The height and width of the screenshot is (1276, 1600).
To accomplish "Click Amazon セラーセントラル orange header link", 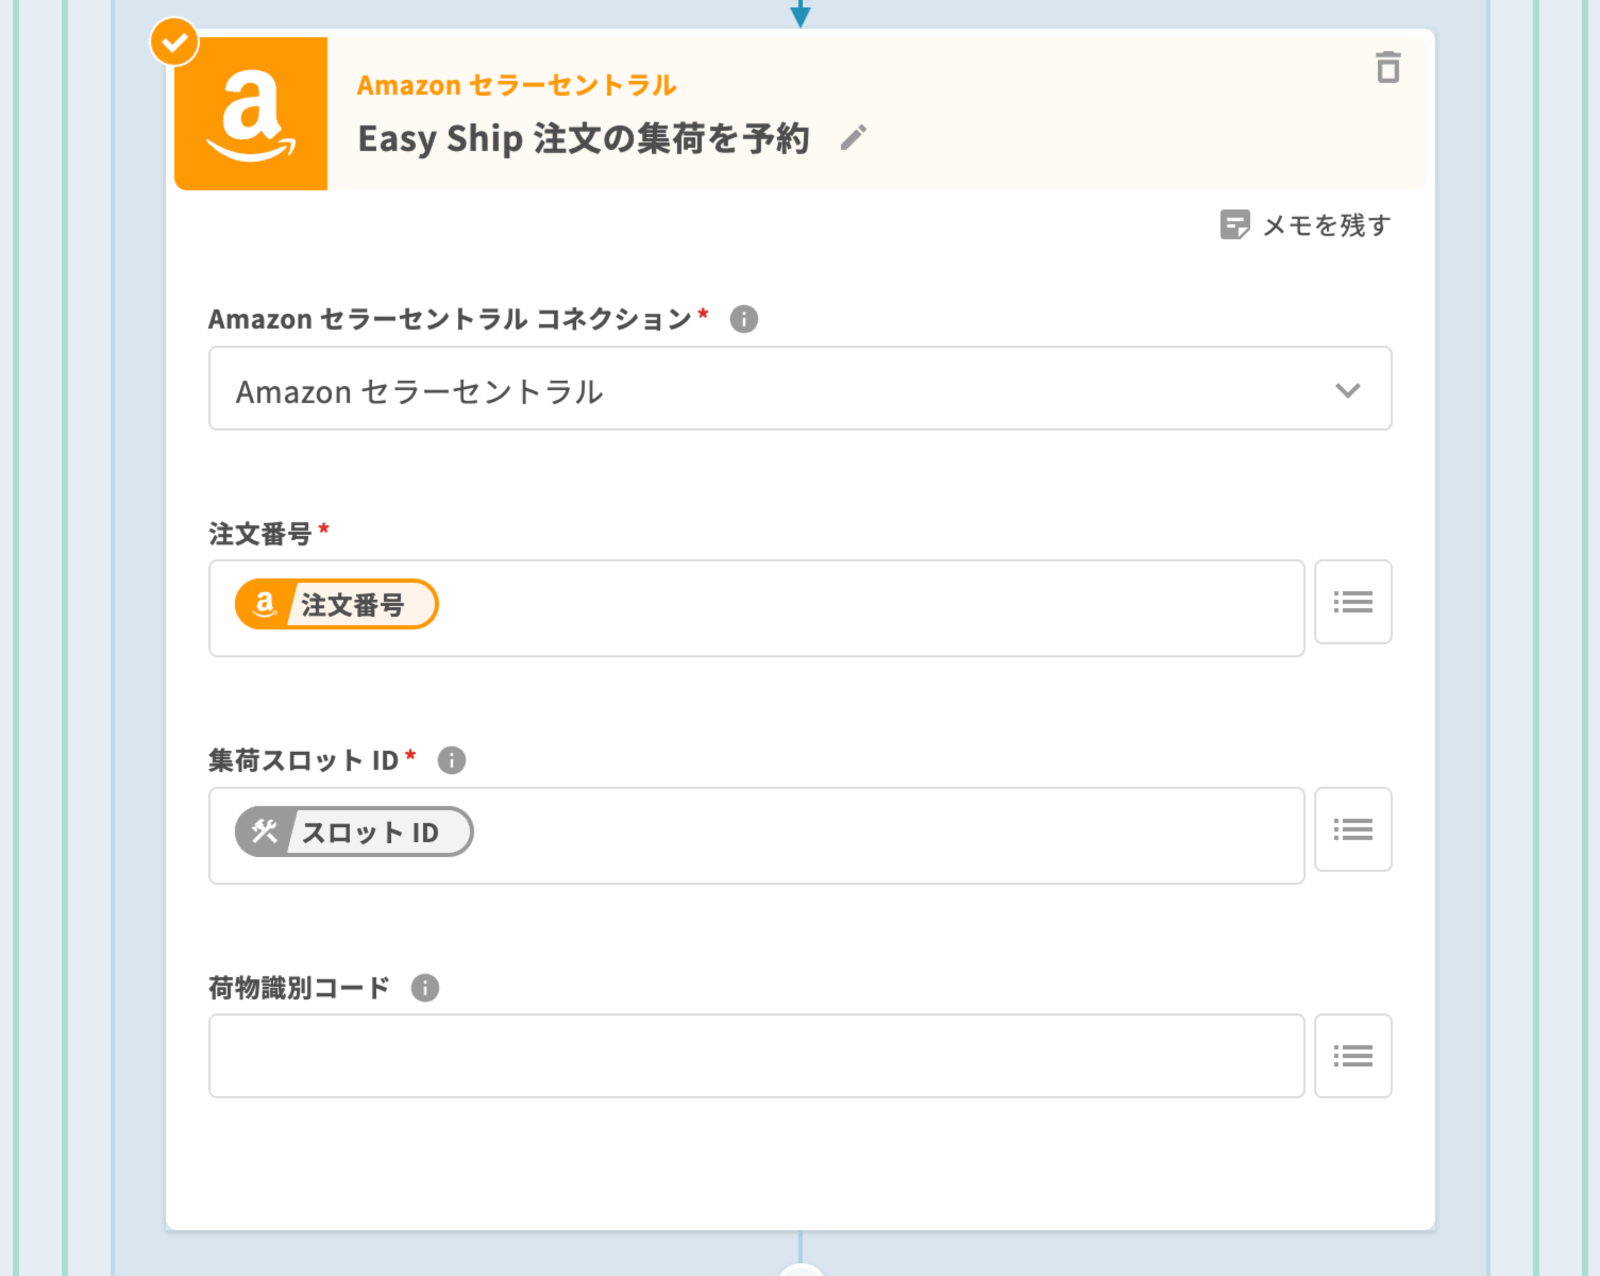I will click(x=516, y=85).
